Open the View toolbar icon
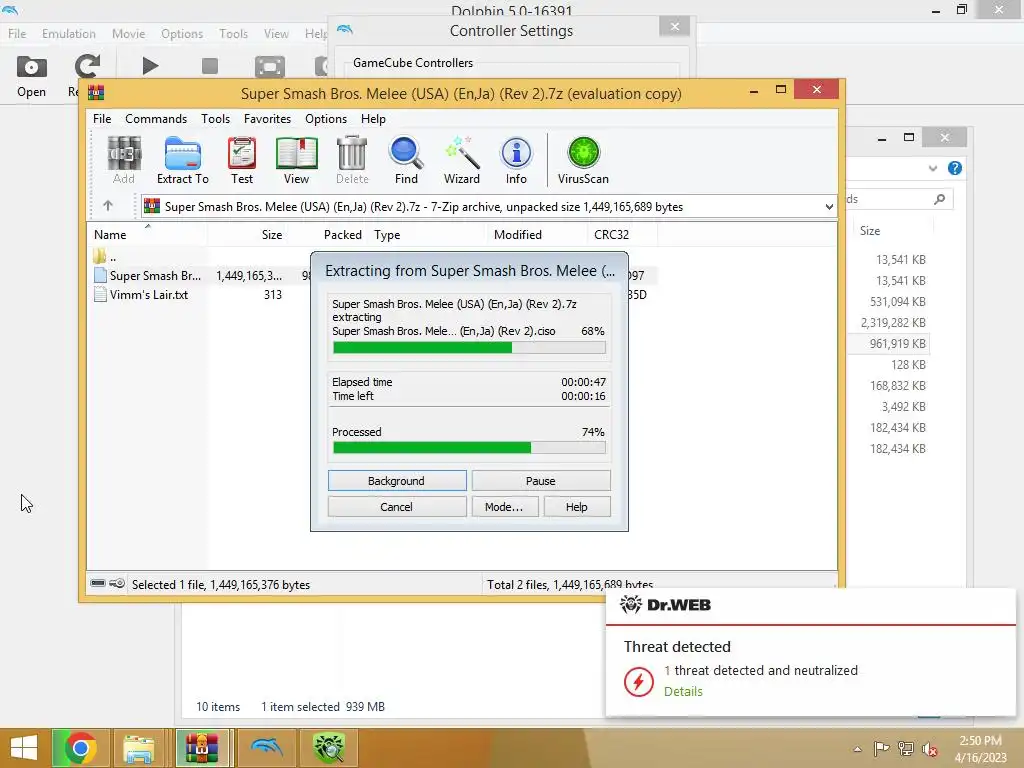 tap(296, 160)
